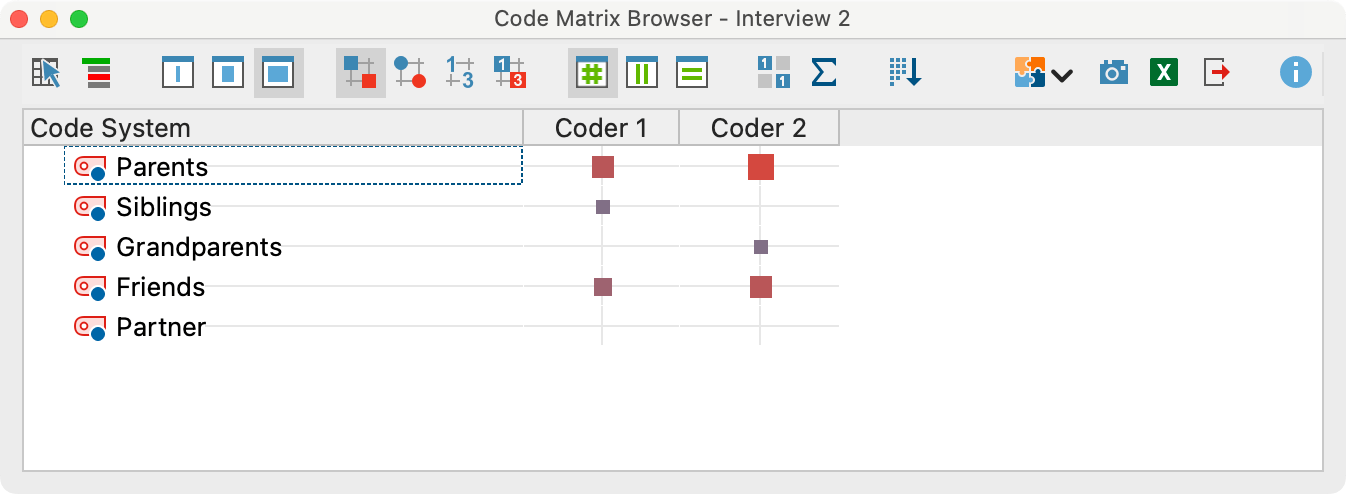This screenshot has height=494, width=1346.
Task: Click Parents red square under Coder 2
Action: (x=761, y=167)
